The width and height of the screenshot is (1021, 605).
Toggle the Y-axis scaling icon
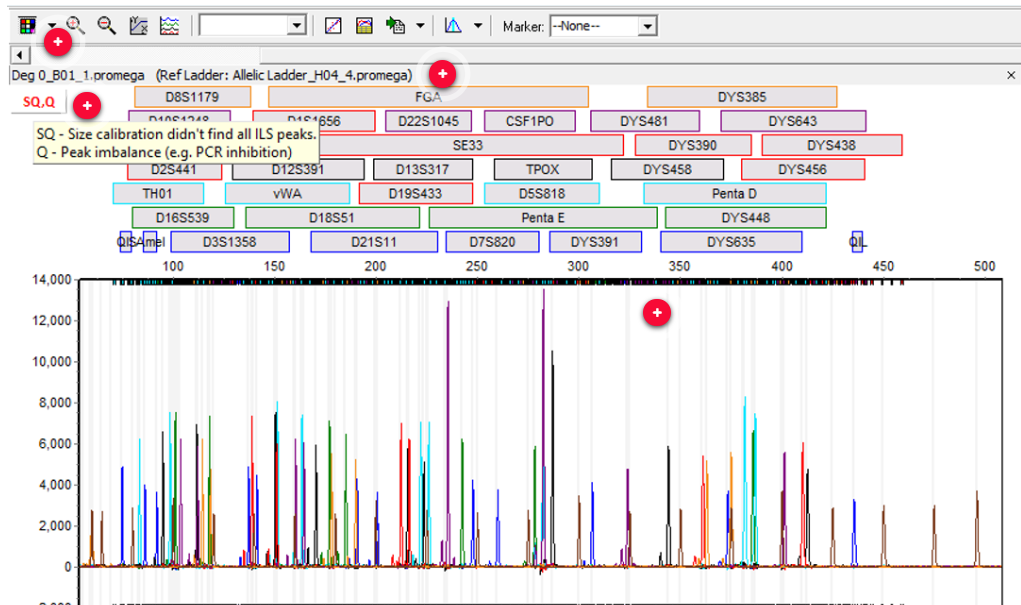coord(138,26)
